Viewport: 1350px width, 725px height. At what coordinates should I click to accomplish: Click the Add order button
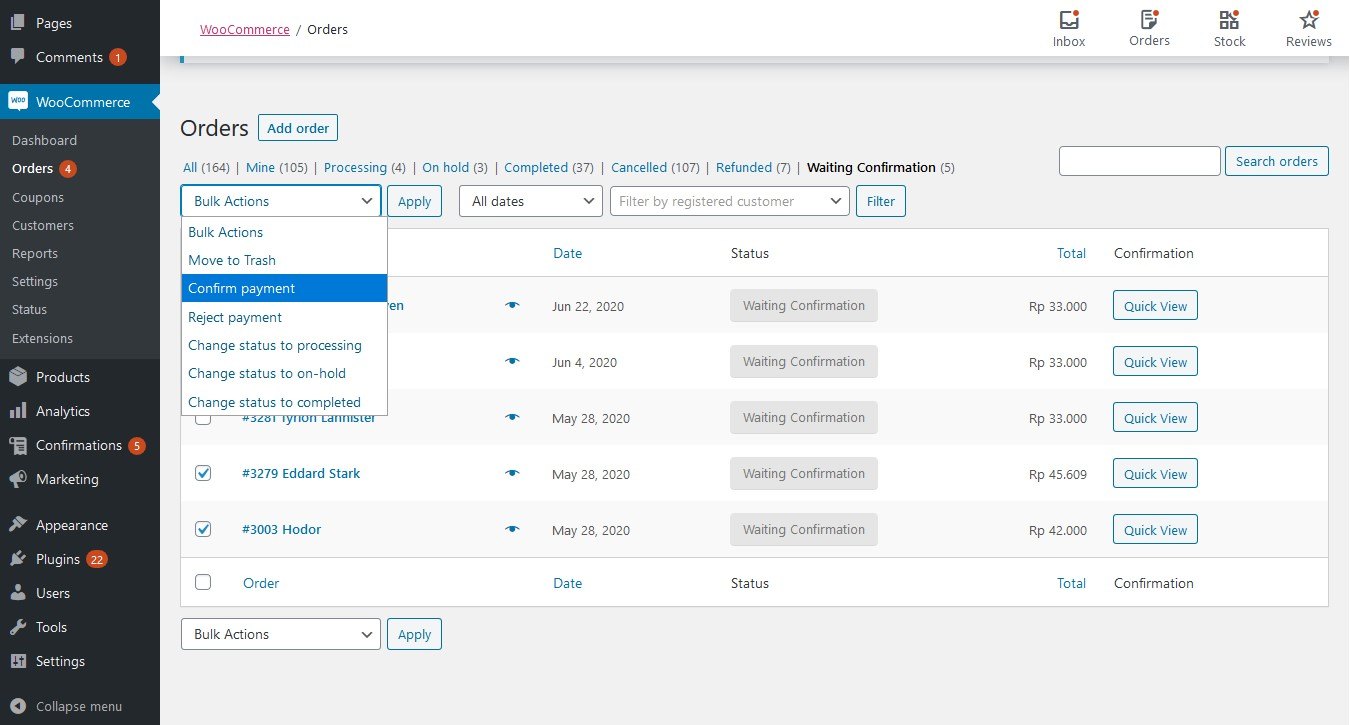pyautogui.click(x=298, y=128)
